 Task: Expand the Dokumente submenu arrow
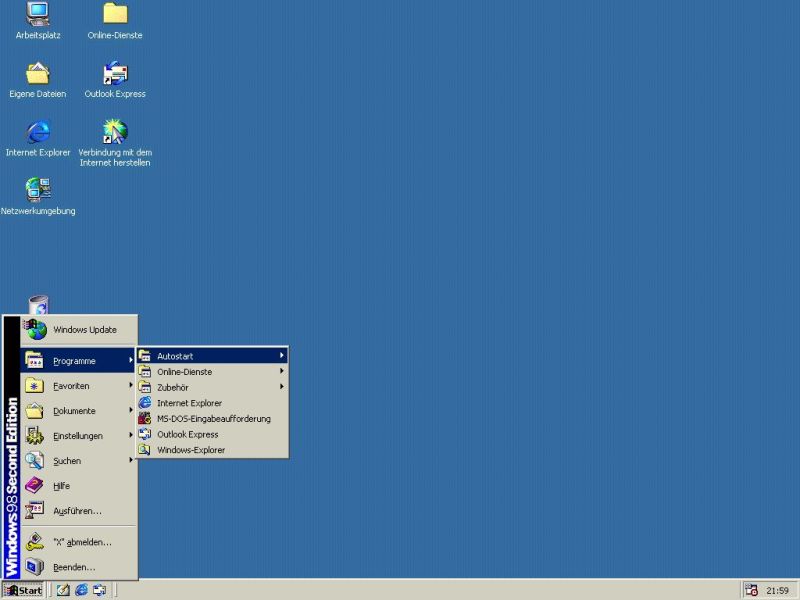click(x=131, y=410)
